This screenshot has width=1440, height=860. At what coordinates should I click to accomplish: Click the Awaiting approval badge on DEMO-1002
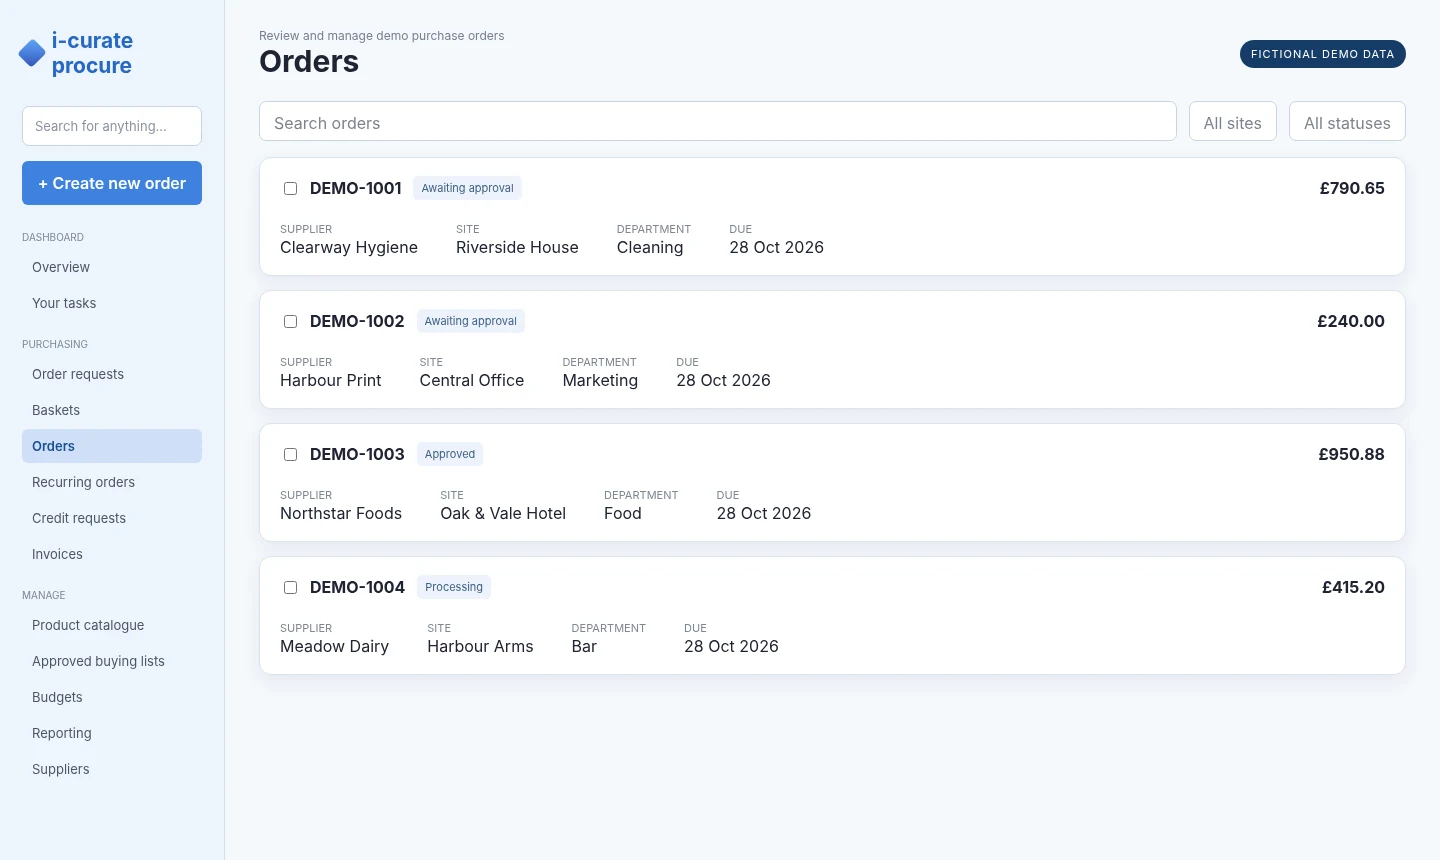coord(470,321)
